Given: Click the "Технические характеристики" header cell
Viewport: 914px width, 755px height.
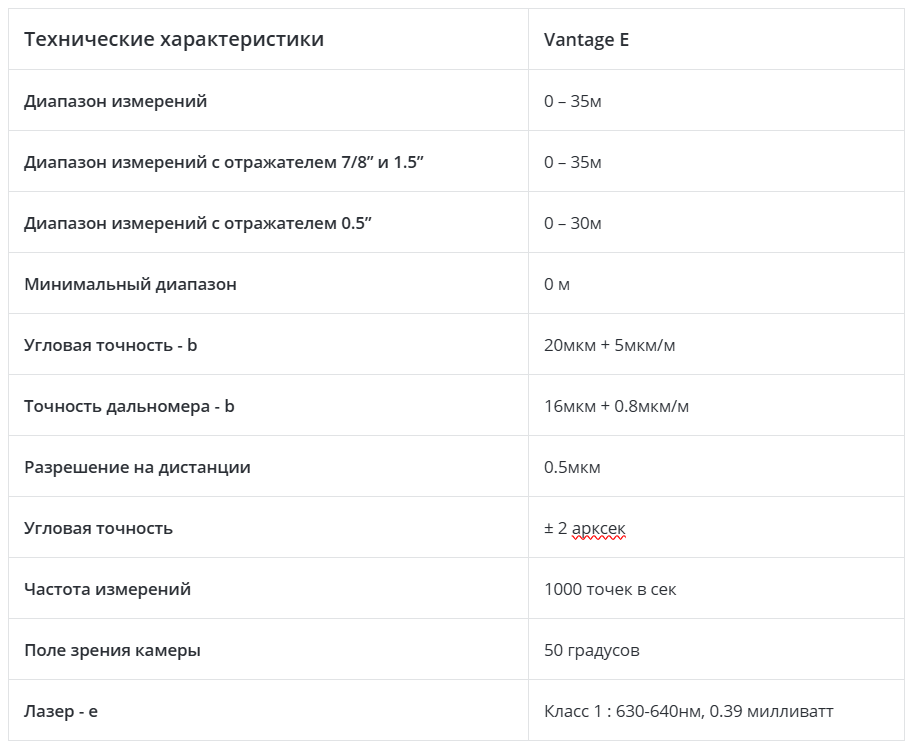Looking at the screenshot, I should (174, 40).
